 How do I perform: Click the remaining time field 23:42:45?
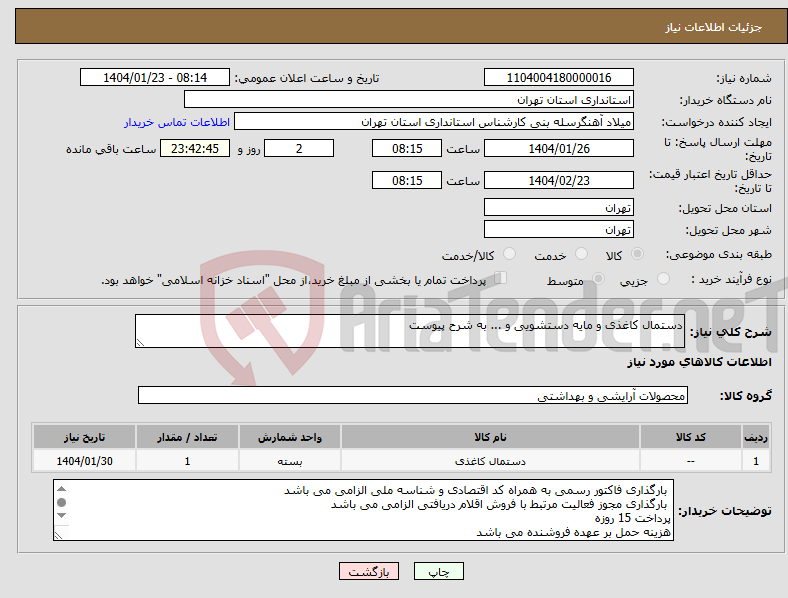click(195, 148)
